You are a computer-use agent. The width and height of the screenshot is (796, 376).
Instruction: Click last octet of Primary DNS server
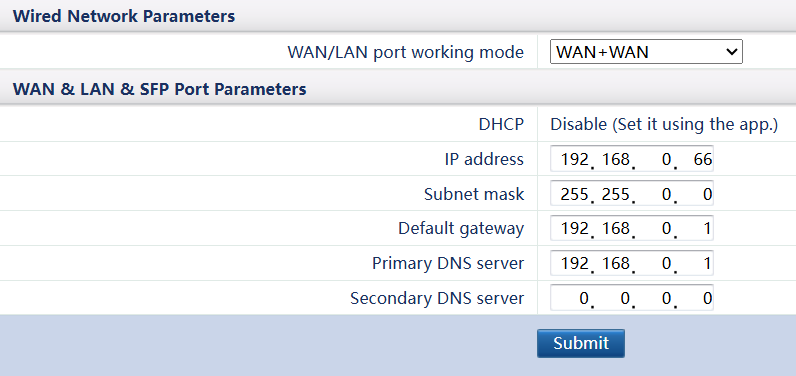pos(694,263)
